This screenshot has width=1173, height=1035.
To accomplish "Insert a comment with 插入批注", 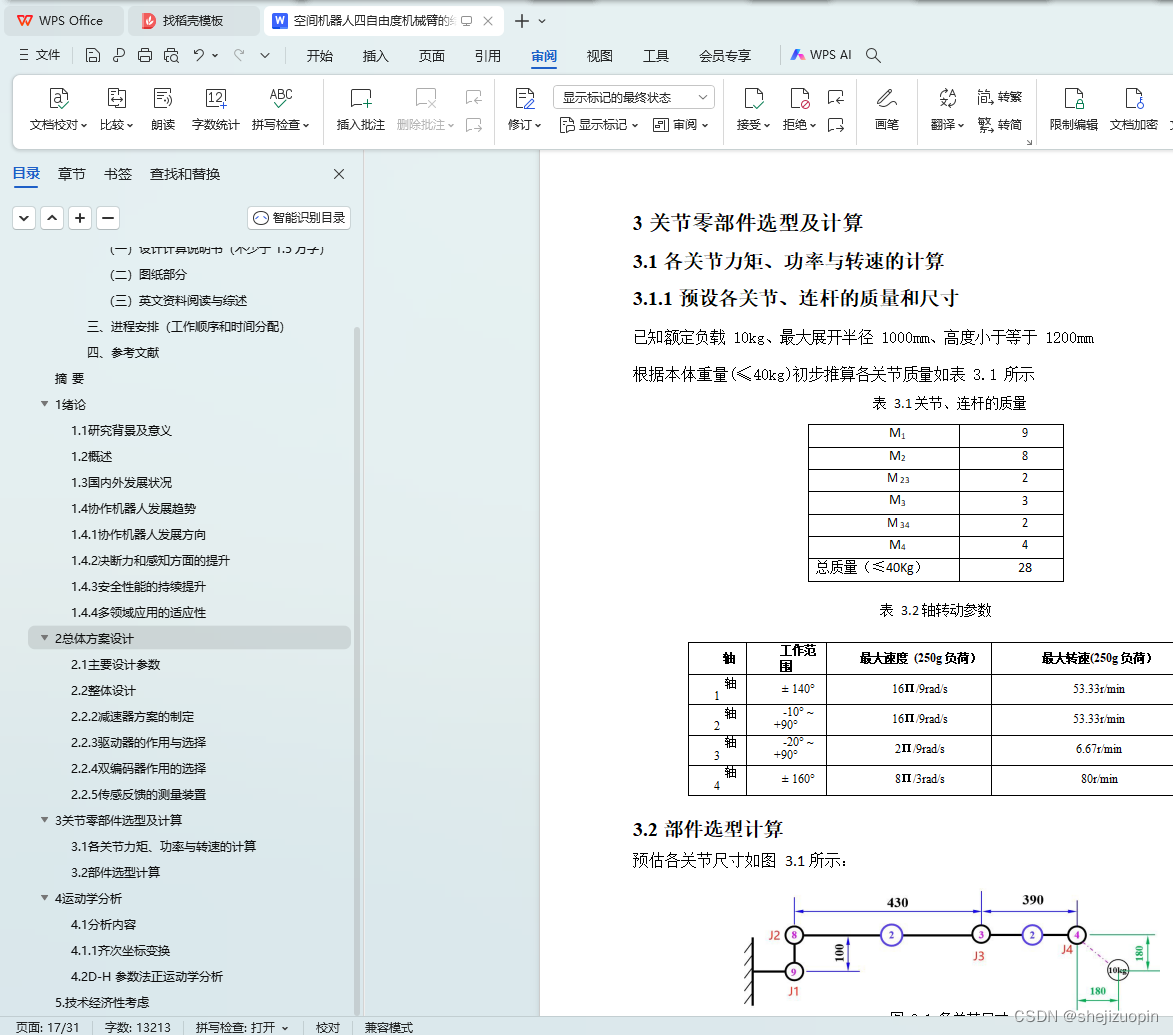I will (x=361, y=109).
